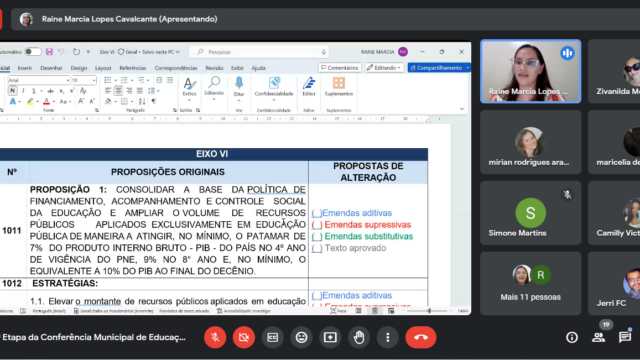Toggle italic (I) formatting
This screenshot has height=360, width=640.
tap(23, 91)
